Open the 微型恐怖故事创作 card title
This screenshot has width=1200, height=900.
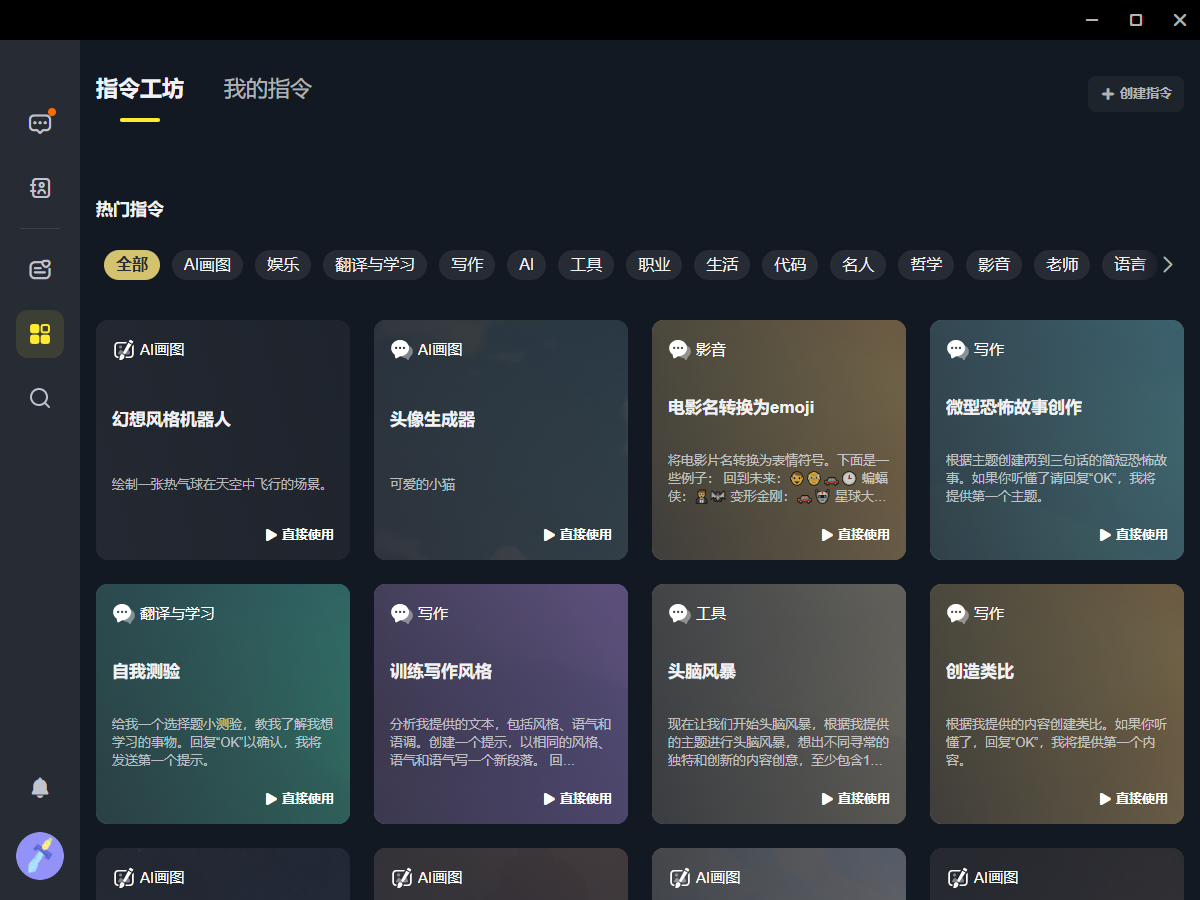[x=1014, y=408]
